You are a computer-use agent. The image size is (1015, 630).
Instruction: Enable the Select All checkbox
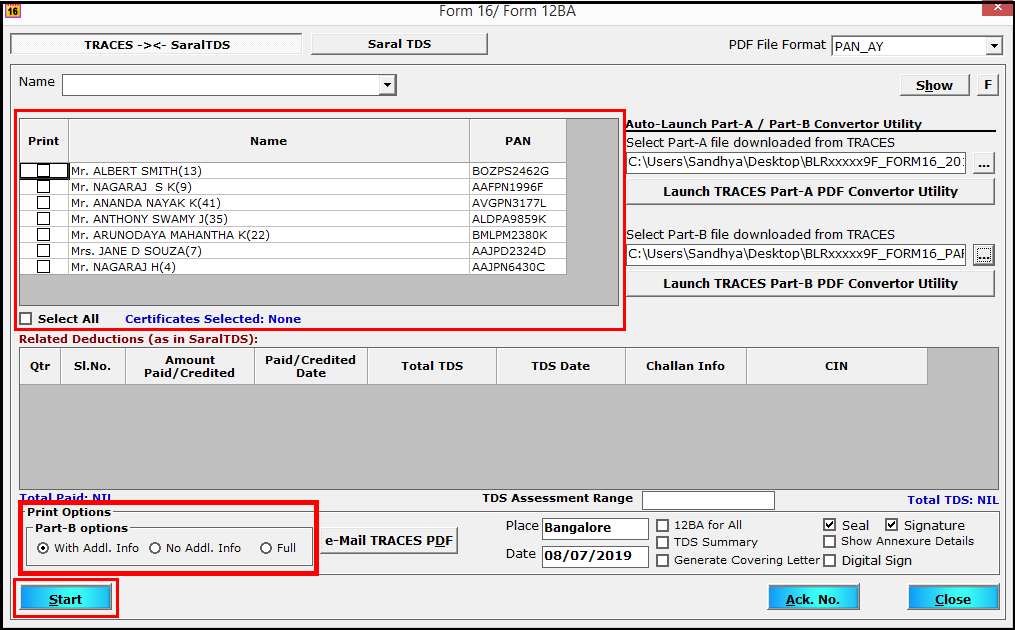(26, 316)
